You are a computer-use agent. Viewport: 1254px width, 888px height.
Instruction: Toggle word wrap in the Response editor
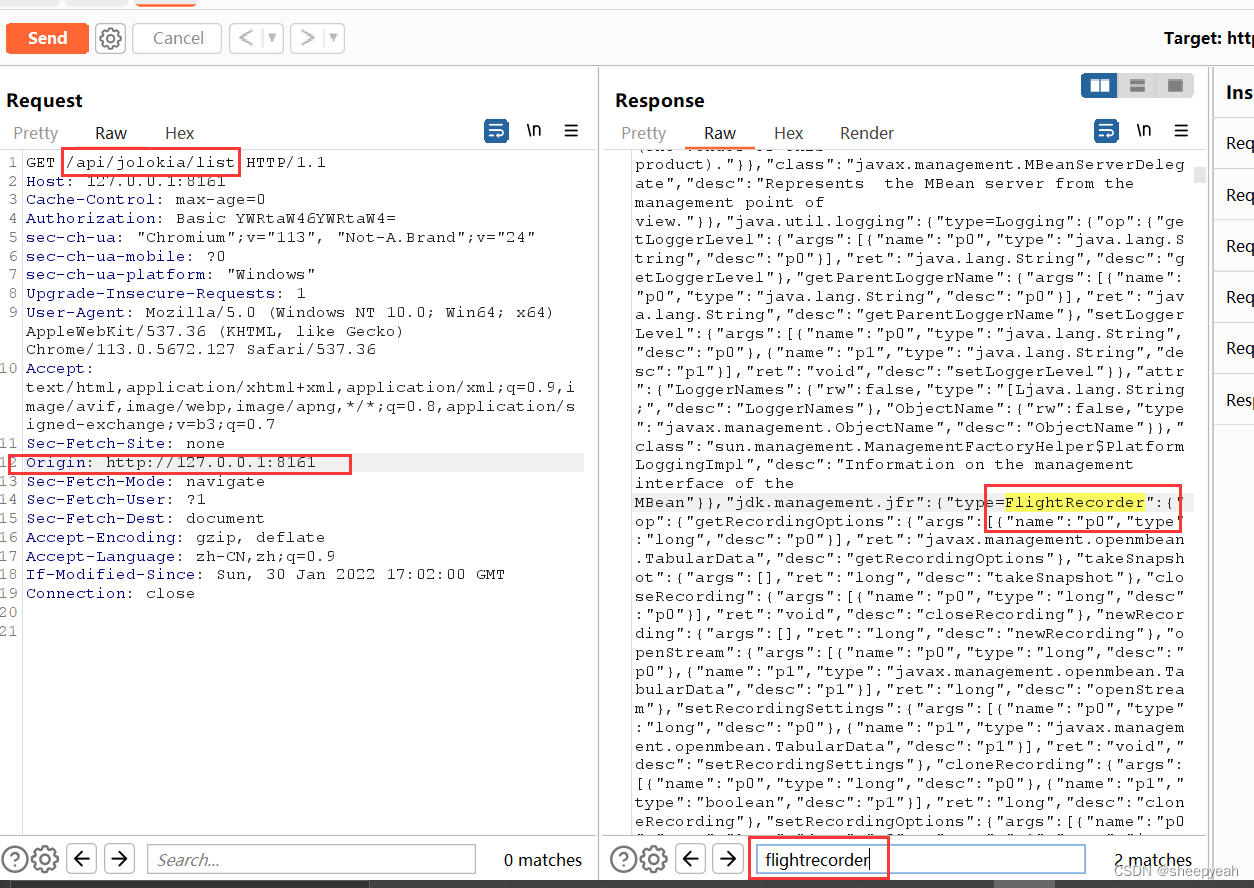[x=1106, y=131]
